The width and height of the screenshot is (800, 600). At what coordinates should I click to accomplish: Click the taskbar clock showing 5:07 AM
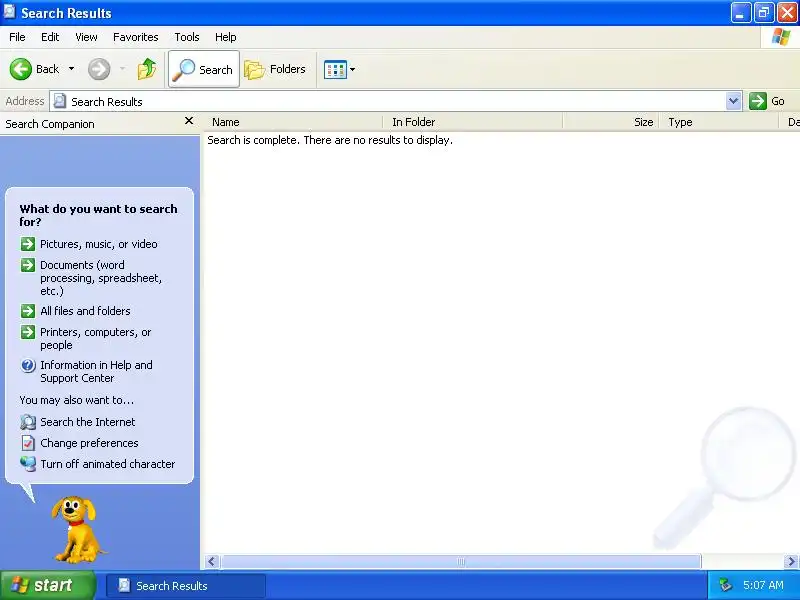click(763, 585)
